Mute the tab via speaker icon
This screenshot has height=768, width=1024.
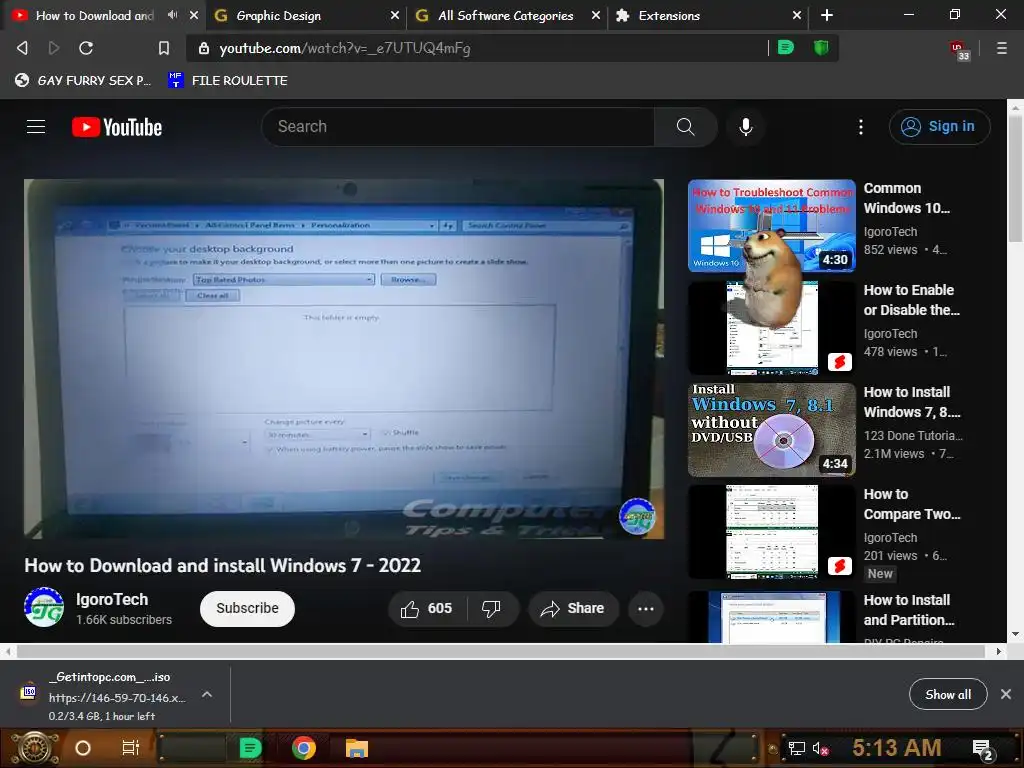[172, 14]
